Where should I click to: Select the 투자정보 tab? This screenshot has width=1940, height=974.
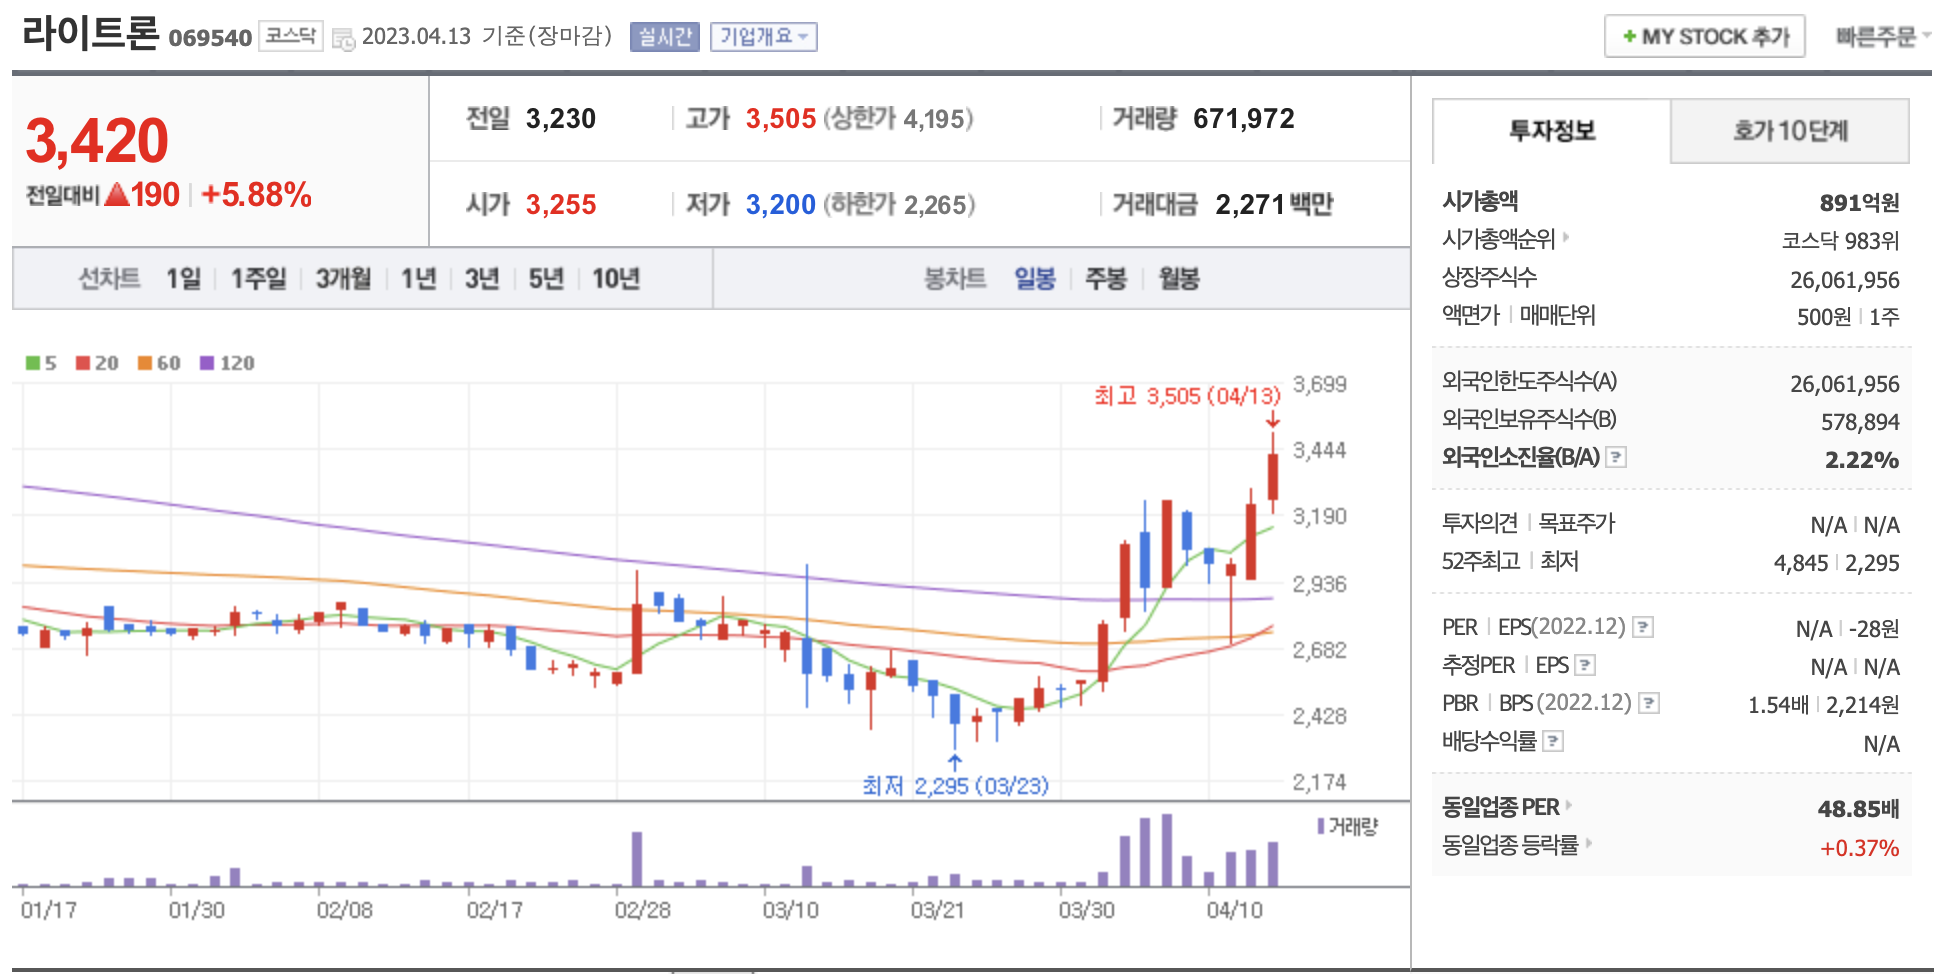pos(1551,131)
